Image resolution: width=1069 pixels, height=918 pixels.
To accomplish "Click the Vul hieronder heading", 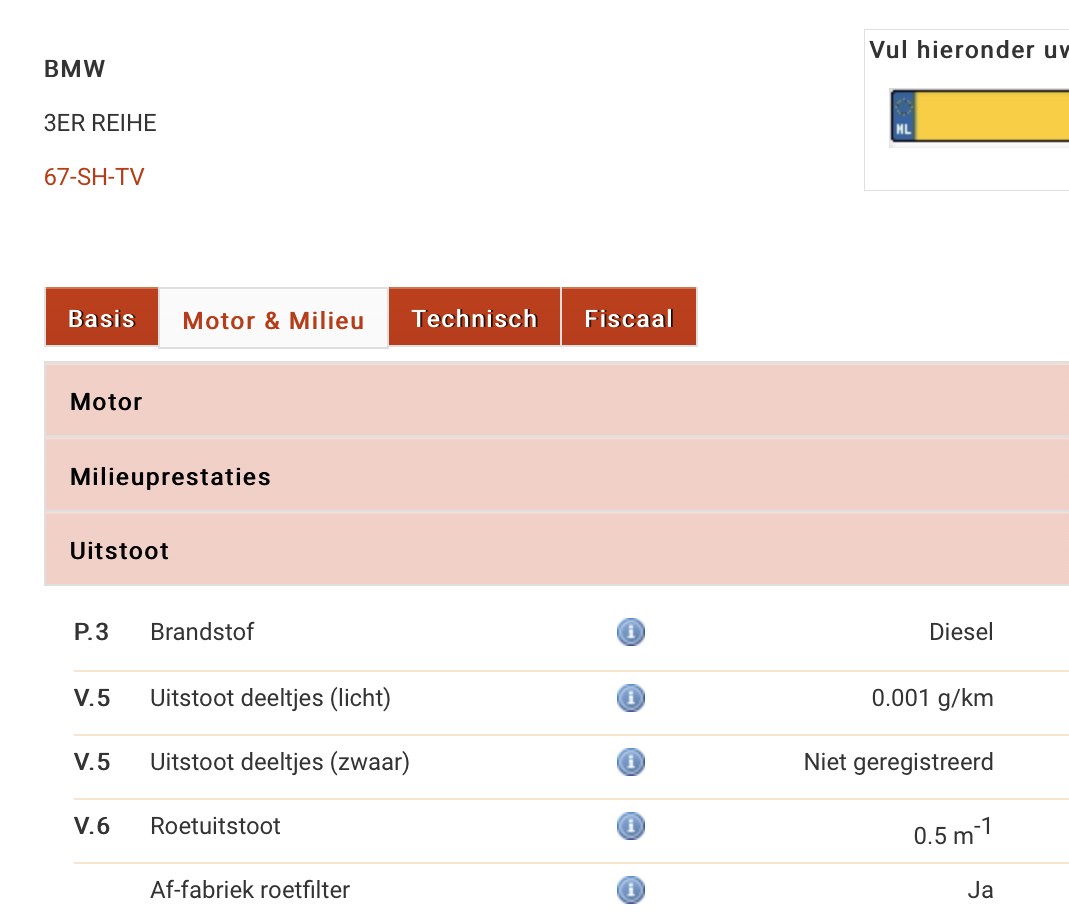I will 969,50.
